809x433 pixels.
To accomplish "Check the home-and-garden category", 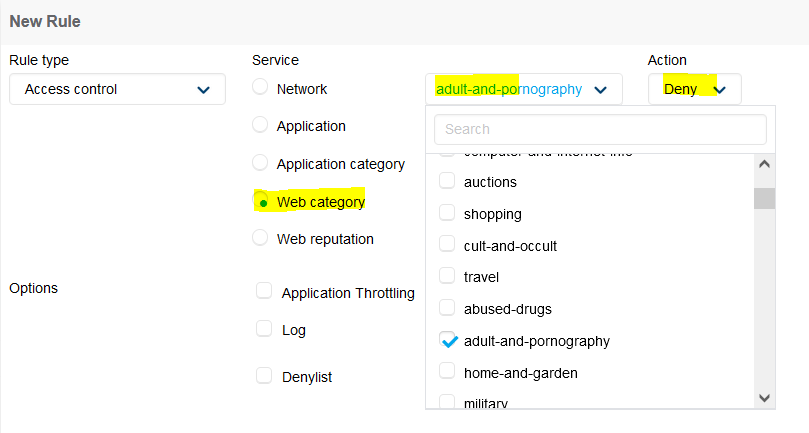I will coord(447,373).
